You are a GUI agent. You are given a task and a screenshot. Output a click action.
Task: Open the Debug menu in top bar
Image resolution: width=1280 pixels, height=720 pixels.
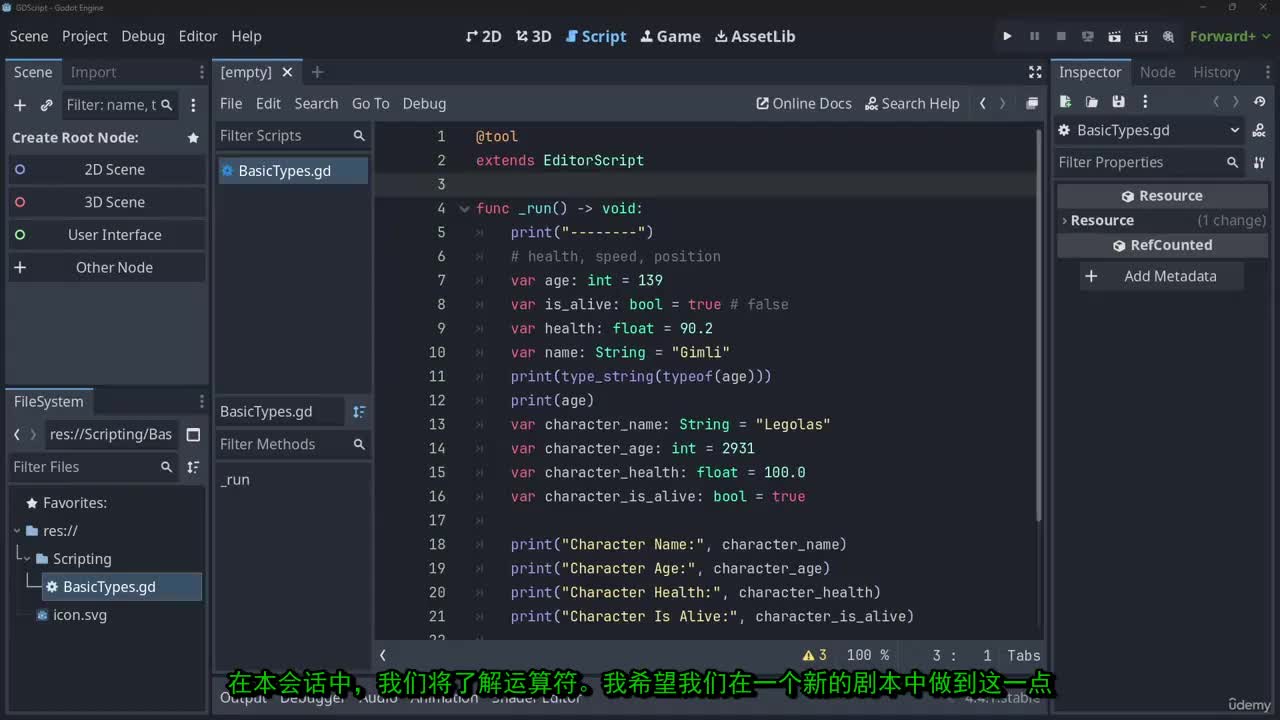pyautogui.click(x=143, y=36)
